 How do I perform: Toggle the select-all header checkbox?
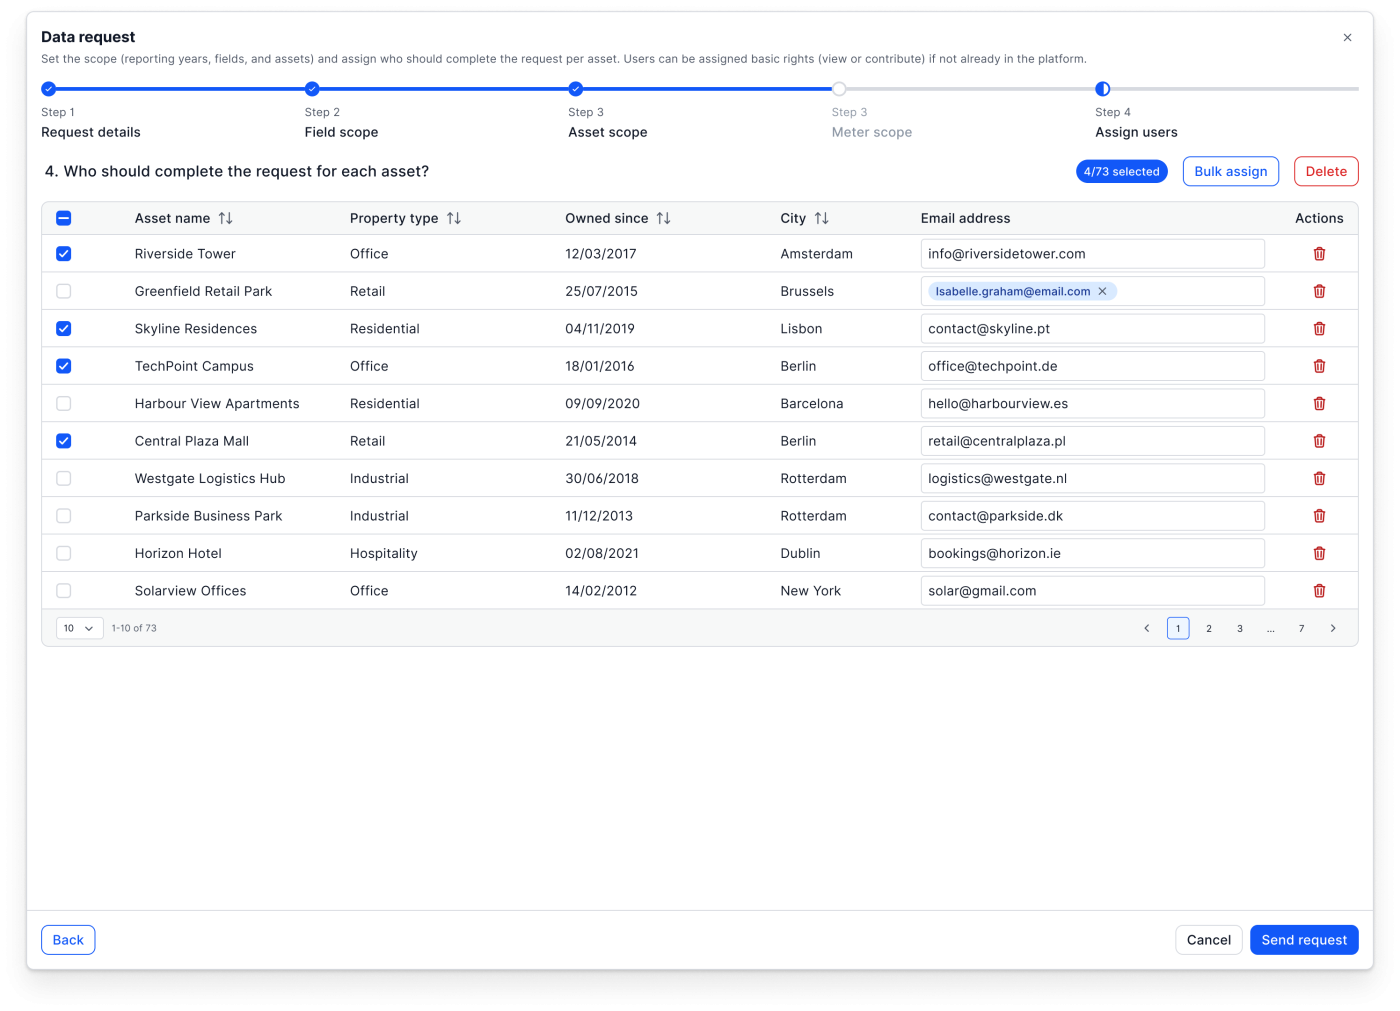64,218
